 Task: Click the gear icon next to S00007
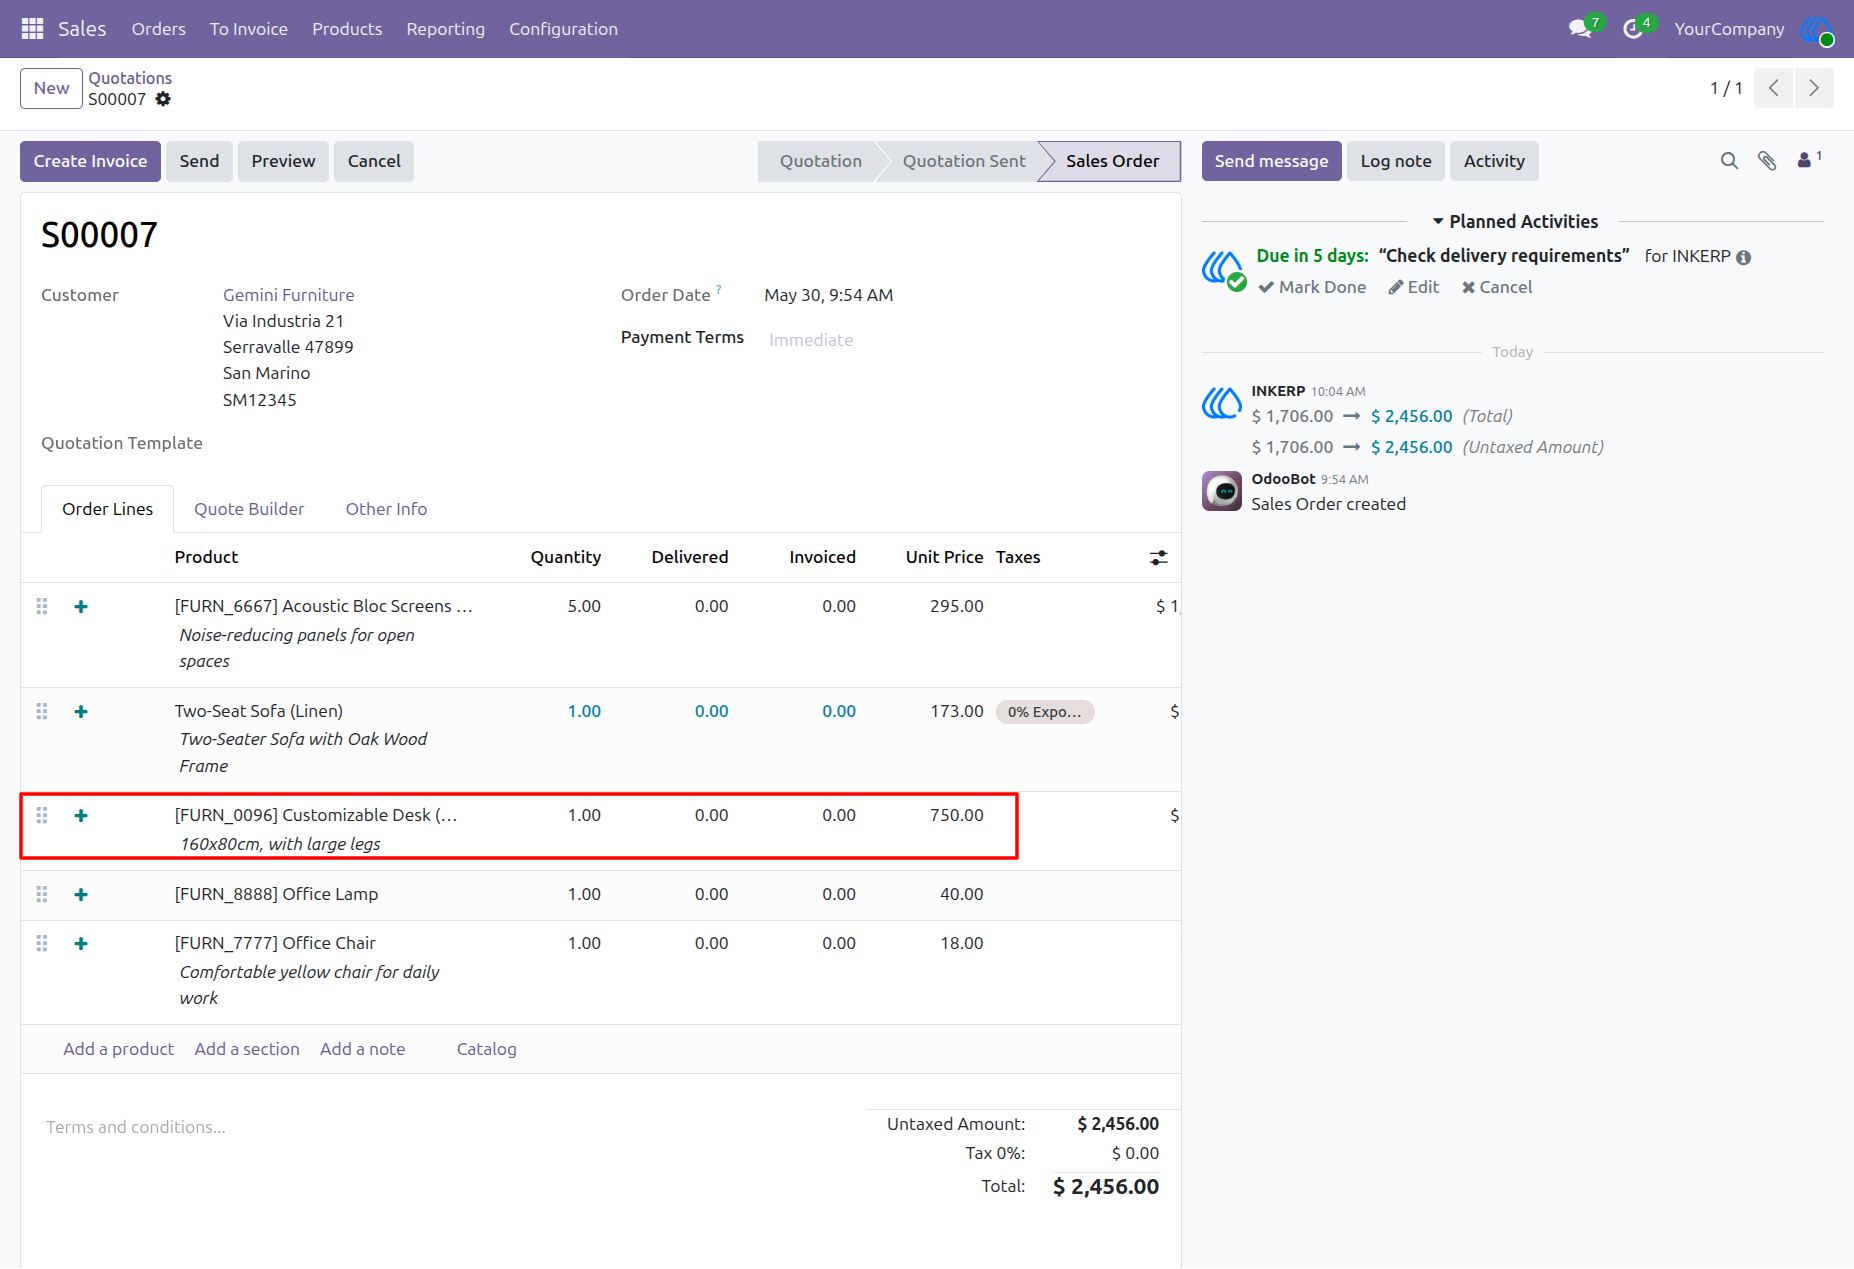click(x=163, y=99)
